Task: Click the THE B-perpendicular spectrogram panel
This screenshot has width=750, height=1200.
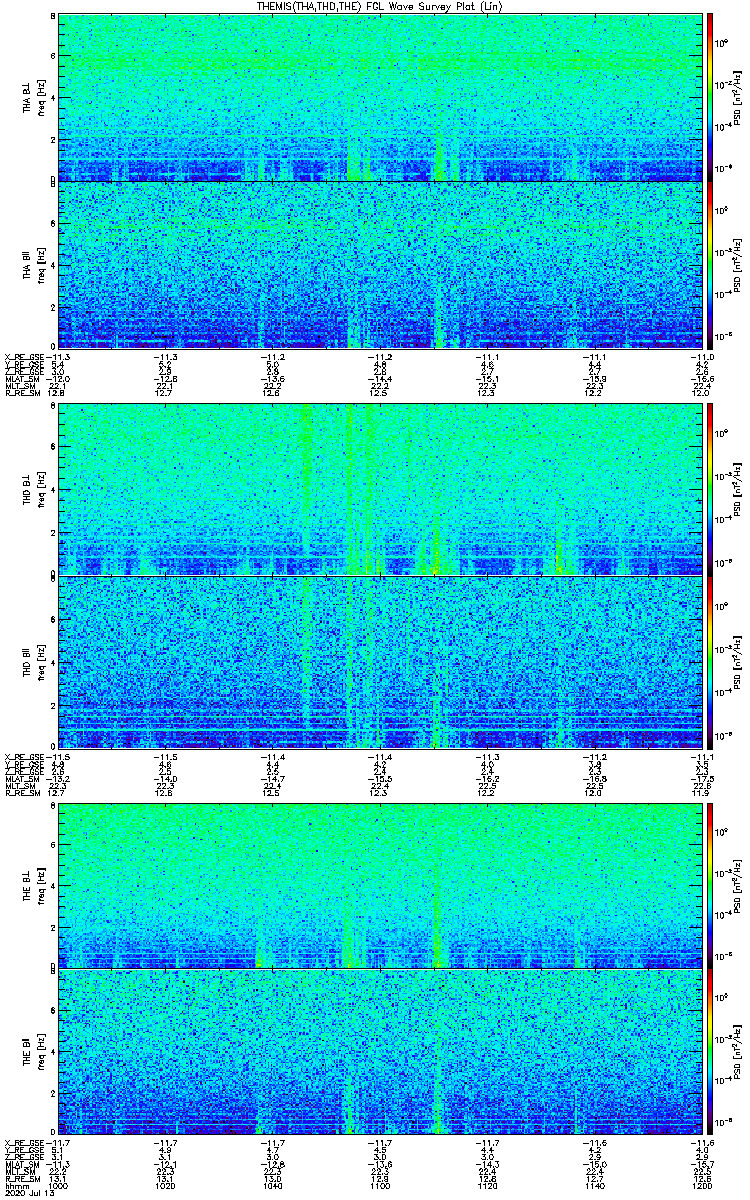Action: pyautogui.click(x=380, y=884)
